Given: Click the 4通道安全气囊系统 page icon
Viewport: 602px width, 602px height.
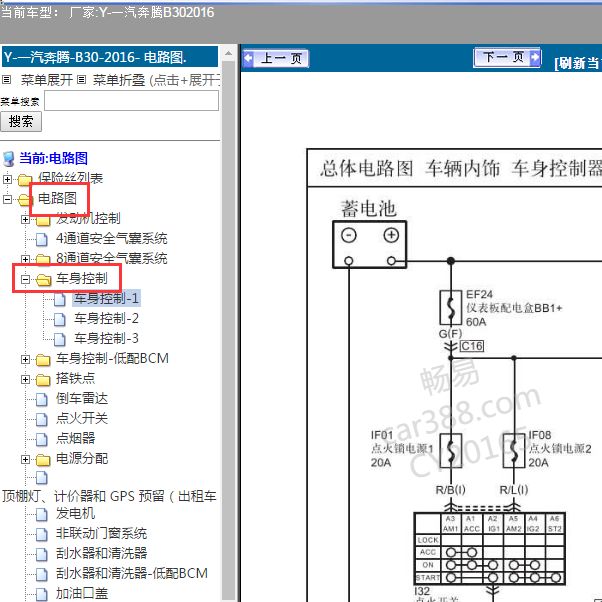Looking at the screenshot, I should [x=42, y=240].
